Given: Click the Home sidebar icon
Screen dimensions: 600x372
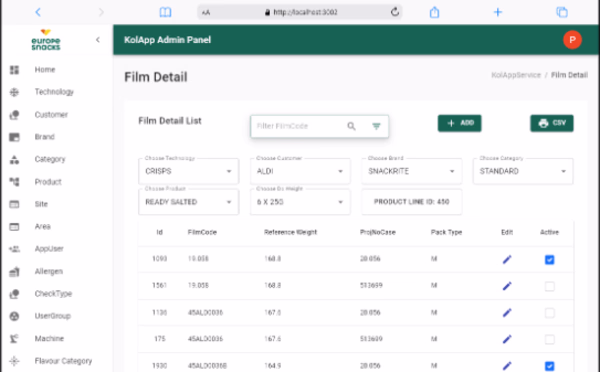Looking at the screenshot, I should click(x=14, y=70).
